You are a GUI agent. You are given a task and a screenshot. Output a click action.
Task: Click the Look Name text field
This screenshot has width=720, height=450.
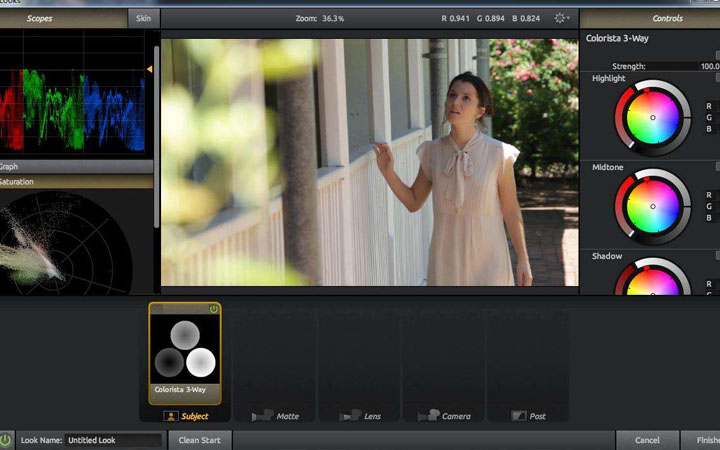coord(113,440)
